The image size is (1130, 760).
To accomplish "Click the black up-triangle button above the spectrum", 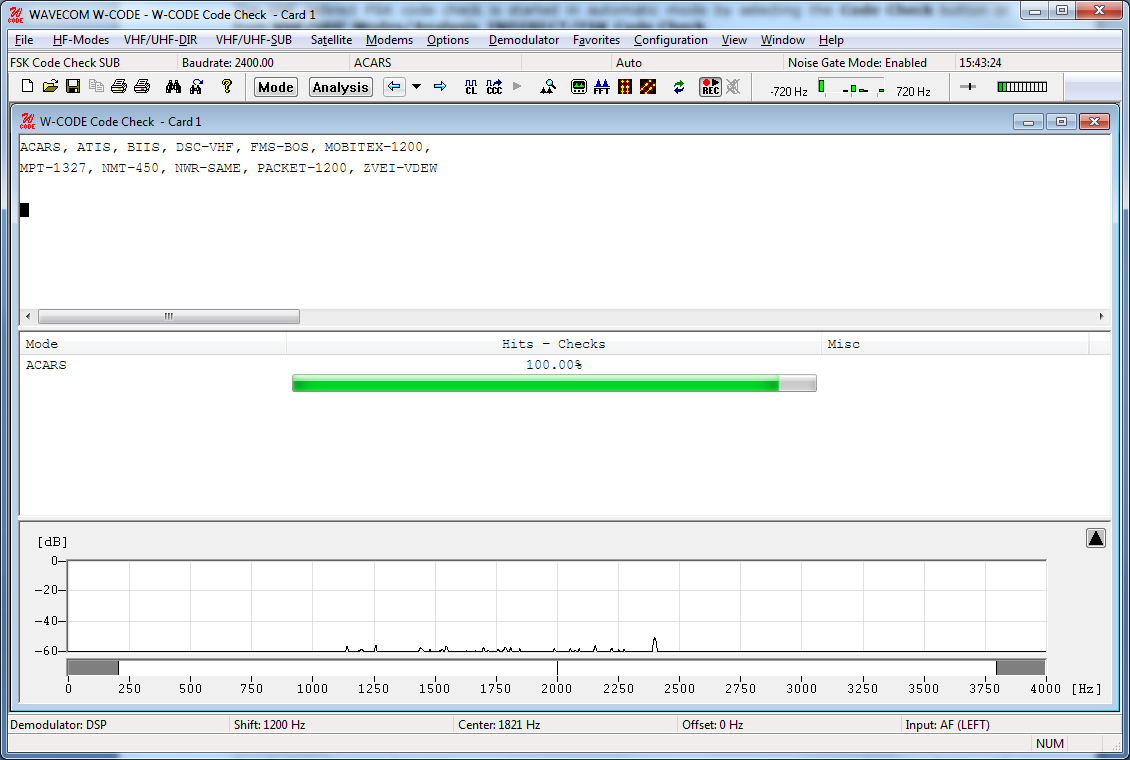I will pyautogui.click(x=1095, y=538).
